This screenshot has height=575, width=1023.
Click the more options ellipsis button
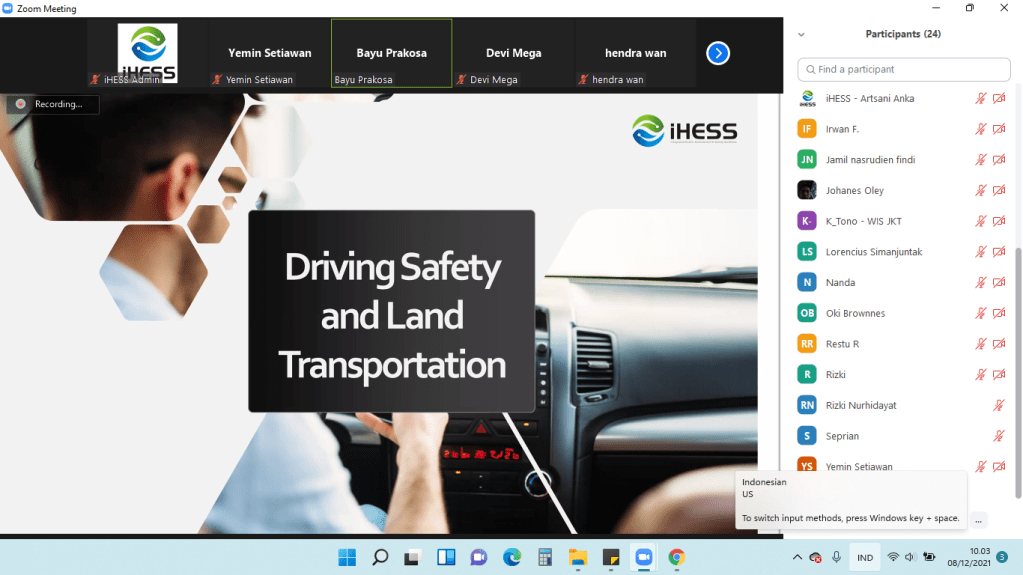[978, 520]
